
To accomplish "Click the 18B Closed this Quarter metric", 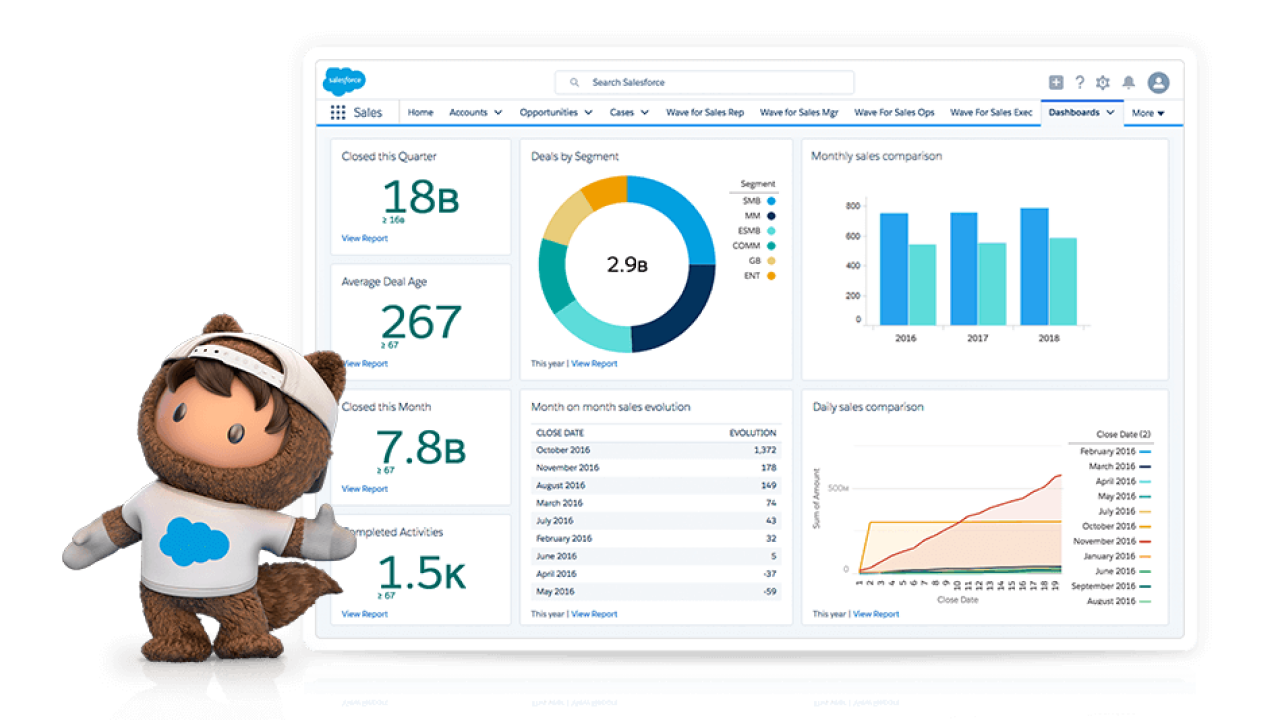I will 421,196.
